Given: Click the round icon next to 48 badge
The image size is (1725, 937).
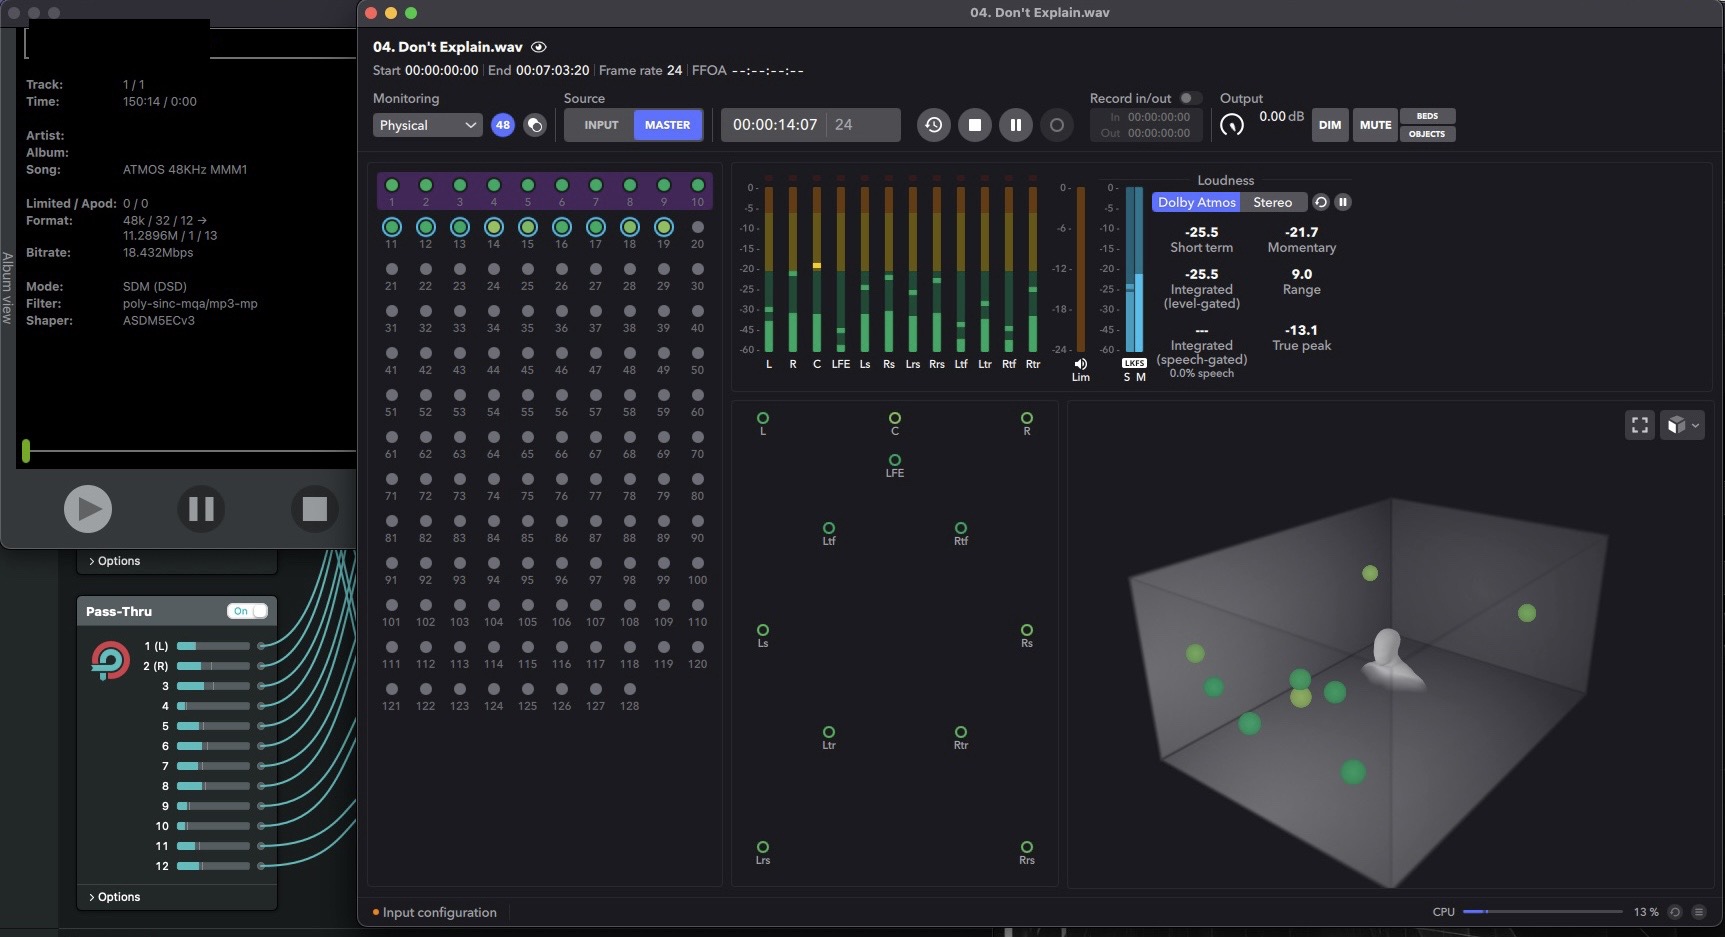Looking at the screenshot, I should point(535,125).
